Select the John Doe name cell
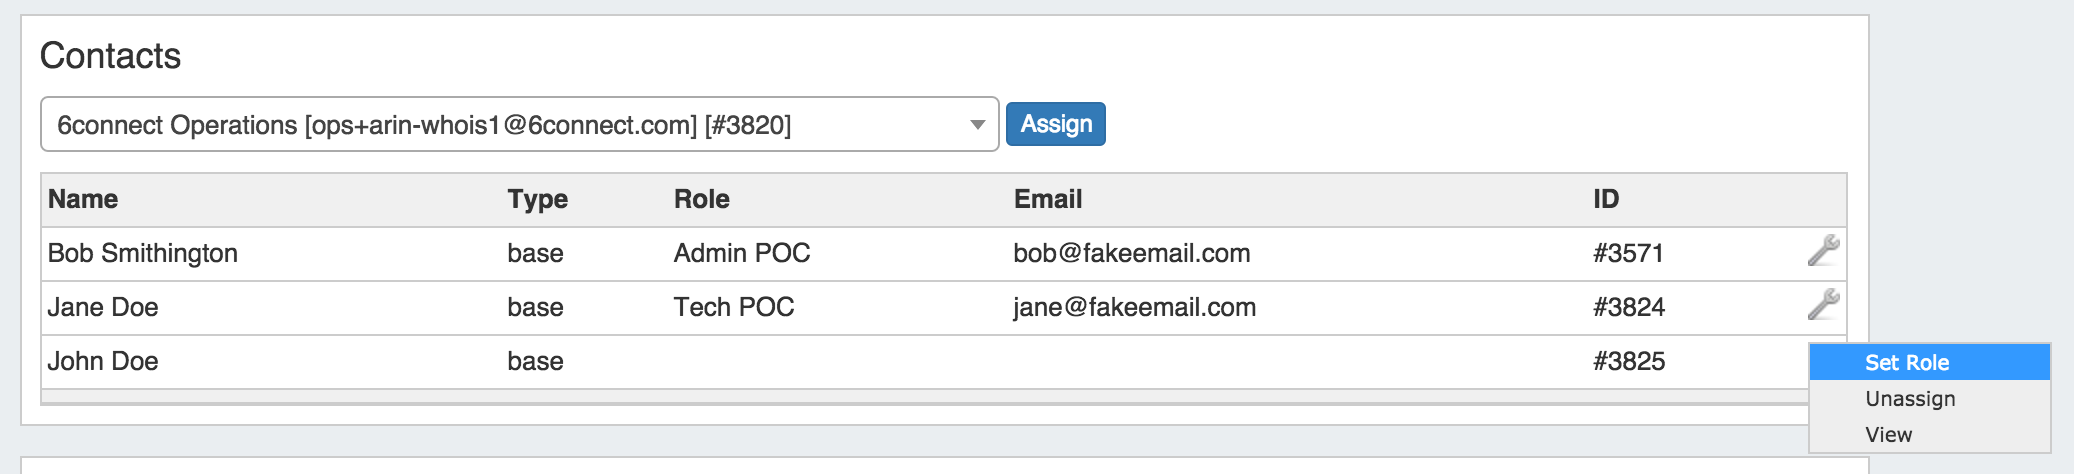 coord(102,361)
